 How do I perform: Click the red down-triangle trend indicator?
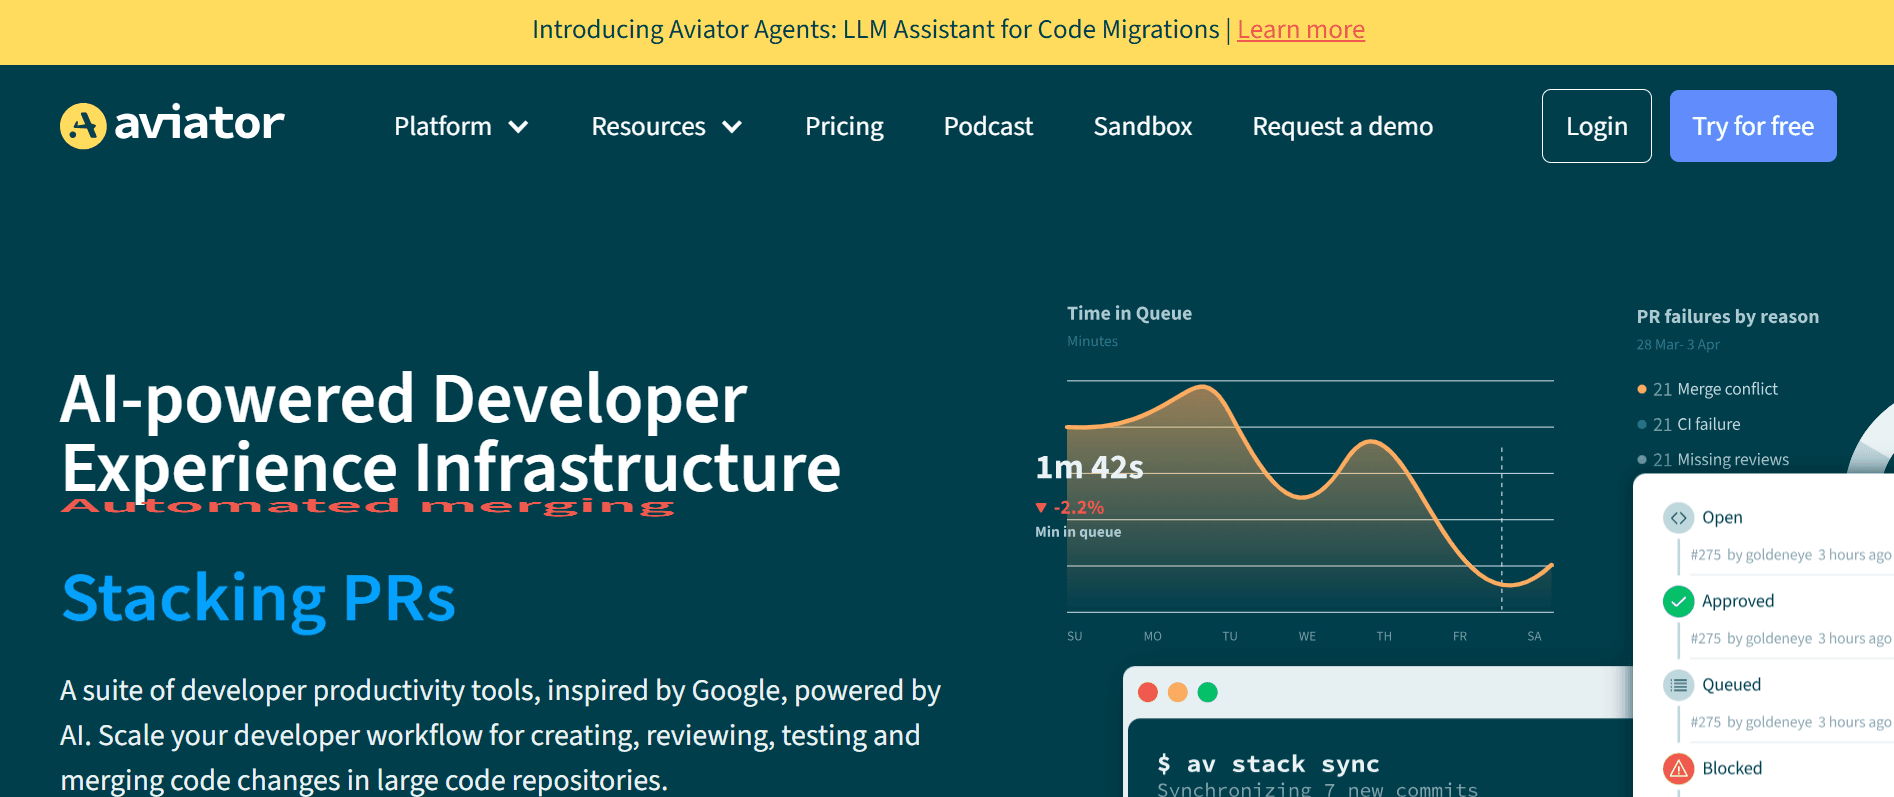coord(1041,508)
